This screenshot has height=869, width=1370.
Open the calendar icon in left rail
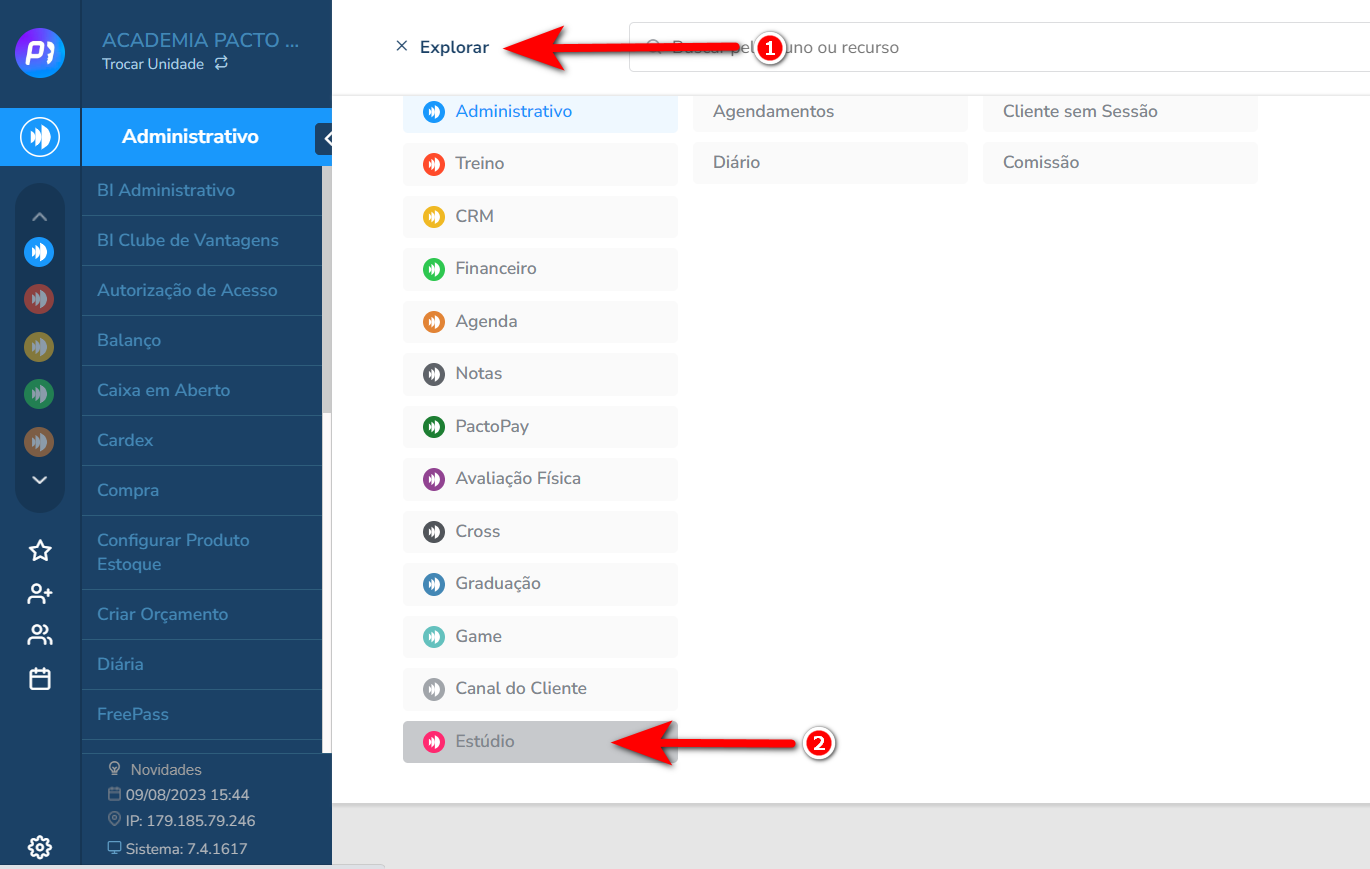click(x=40, y=679)
